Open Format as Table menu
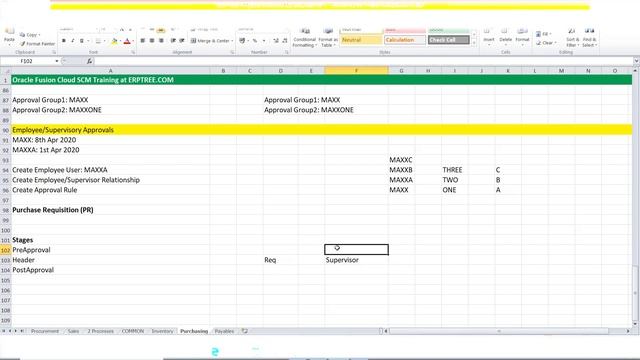640x360 pixels. (x=328, y=38)
